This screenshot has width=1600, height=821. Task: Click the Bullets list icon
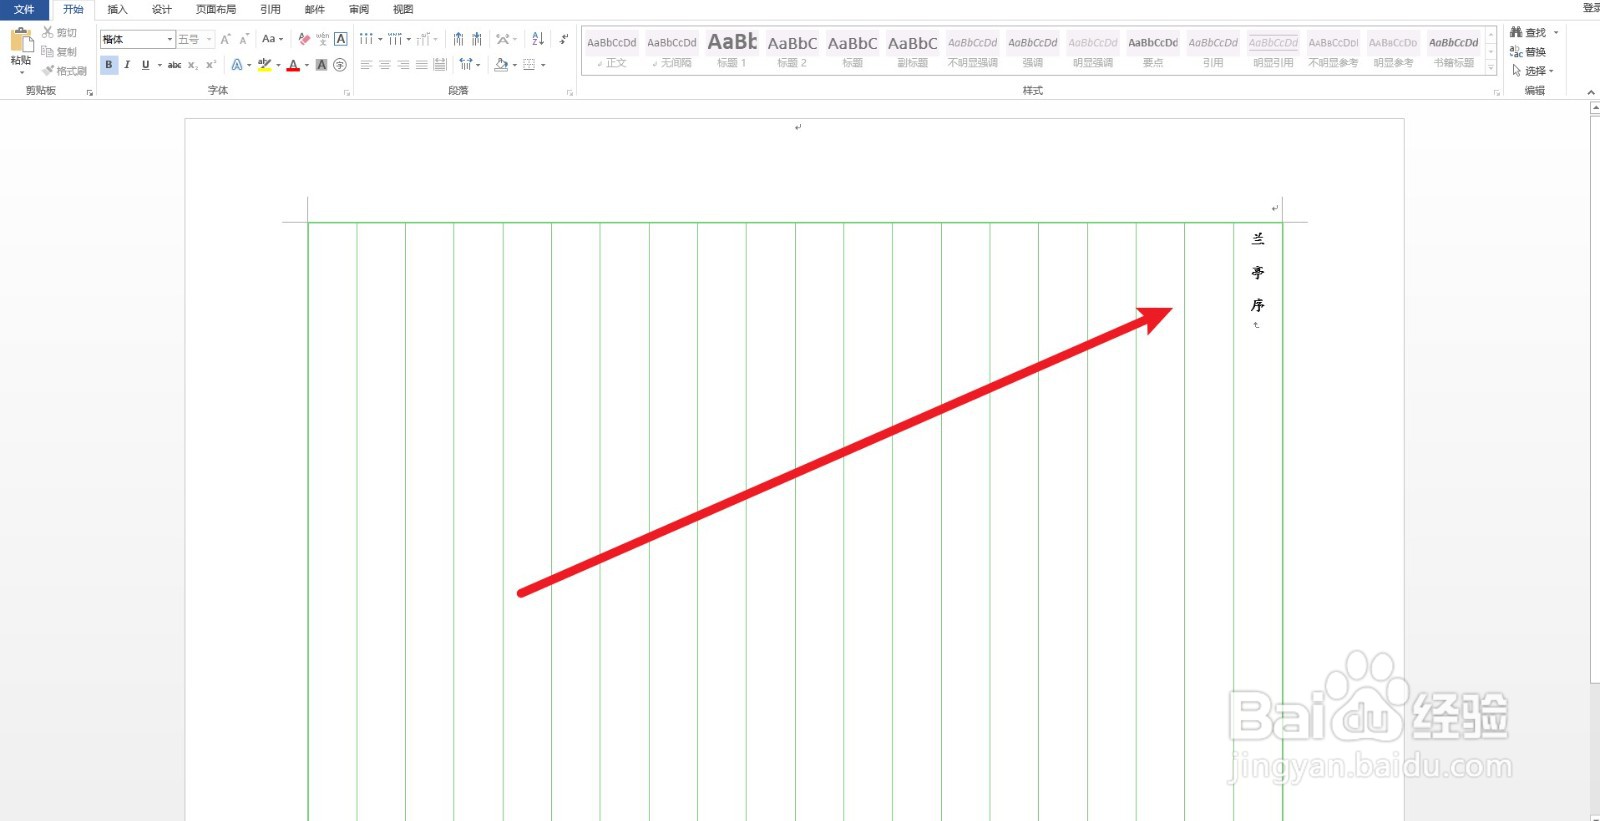point(366,39)
